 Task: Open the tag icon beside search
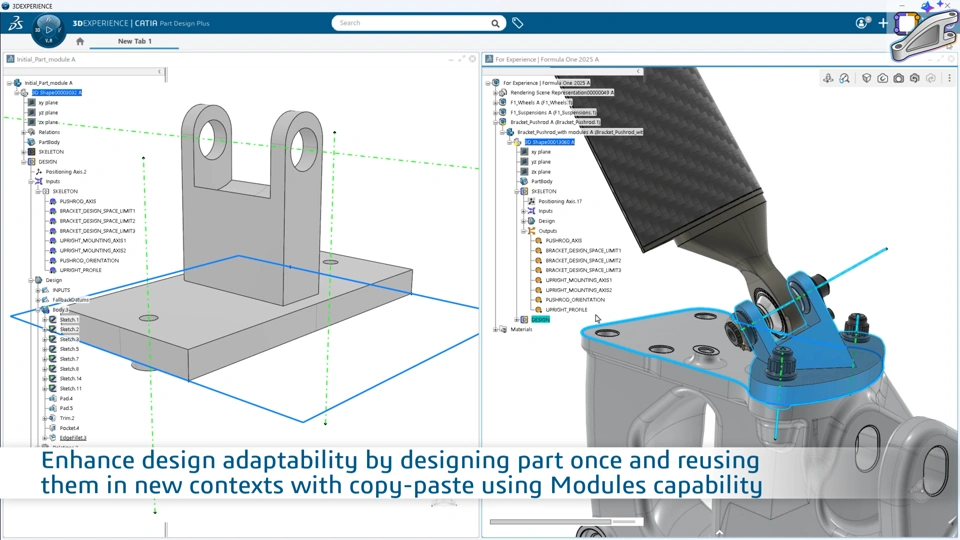(x=517, y=23)
